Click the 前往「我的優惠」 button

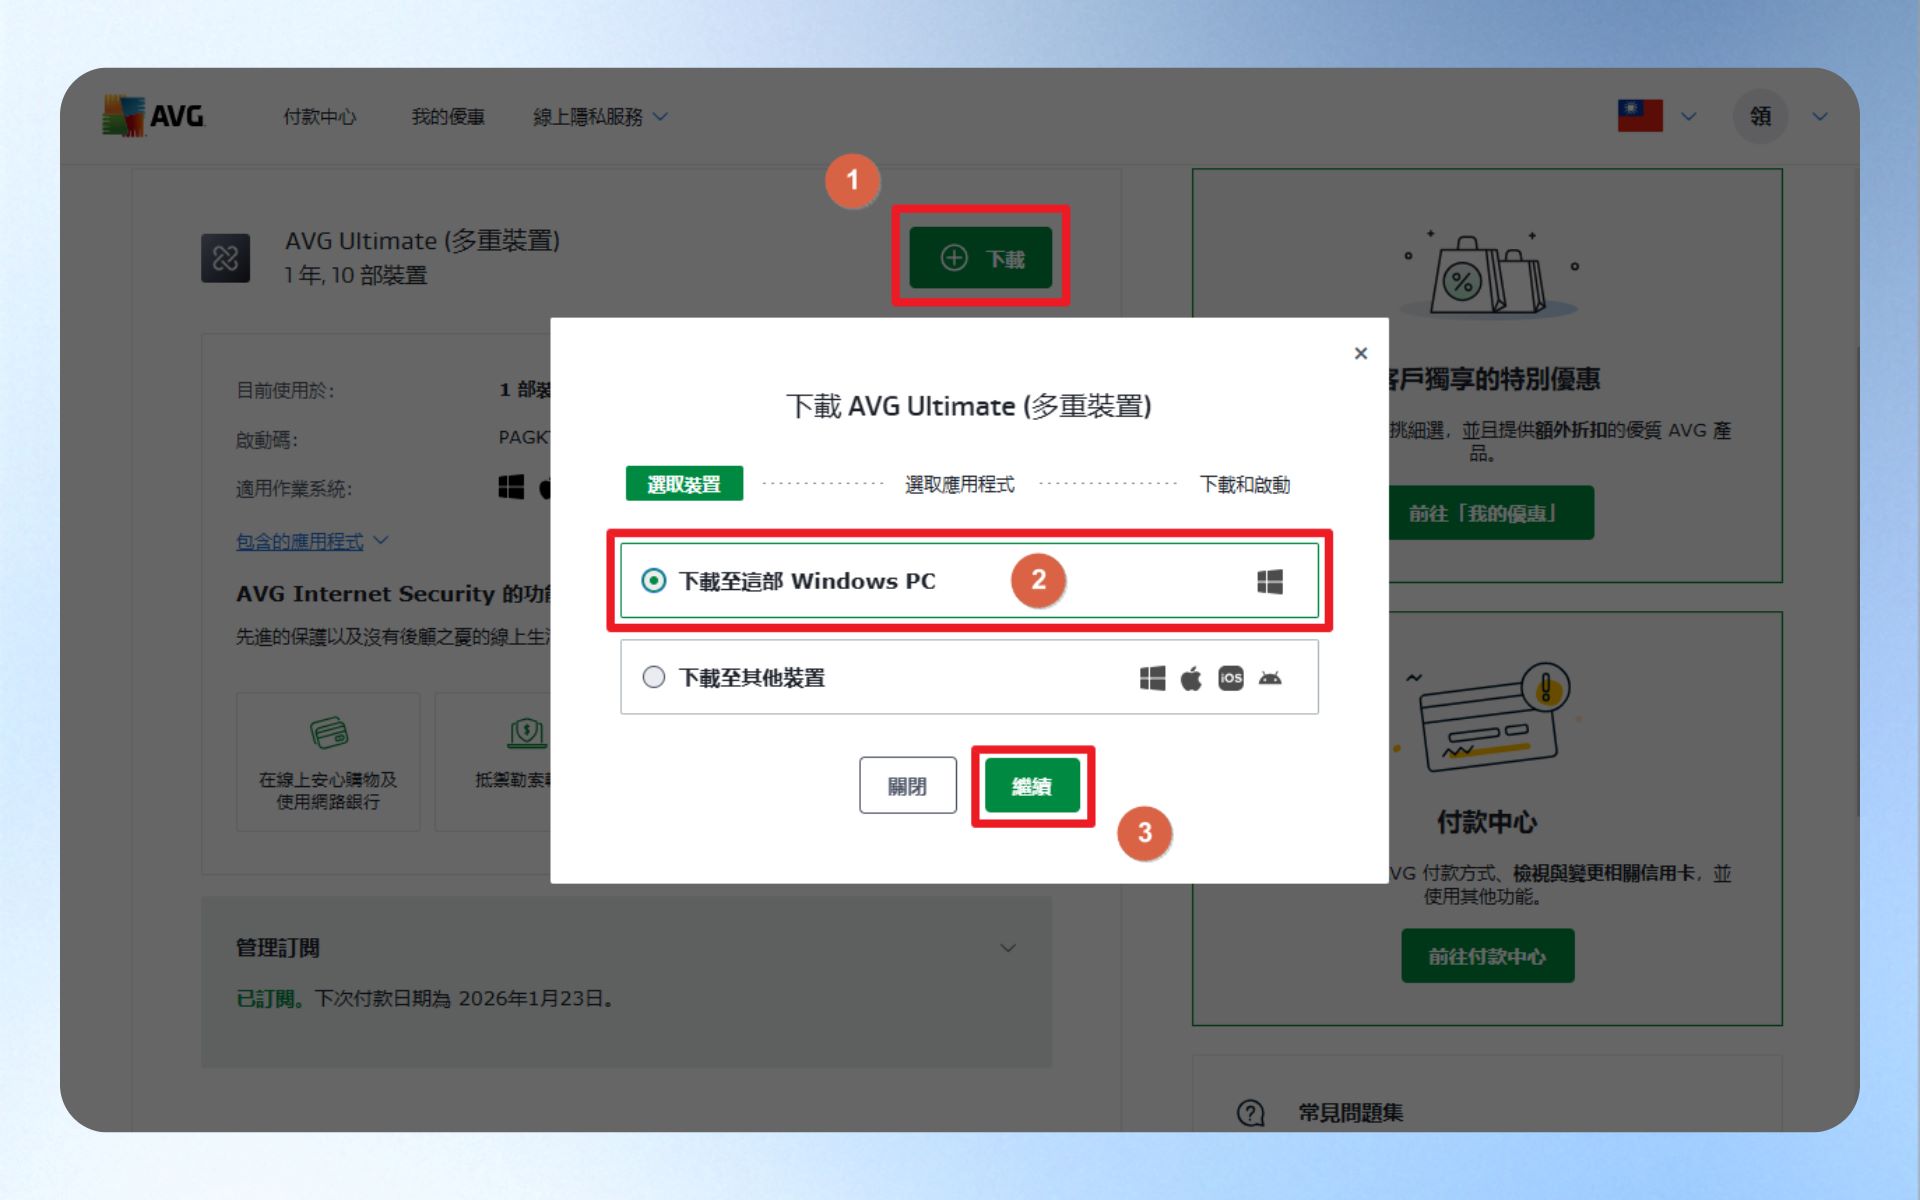point(1483,513)
